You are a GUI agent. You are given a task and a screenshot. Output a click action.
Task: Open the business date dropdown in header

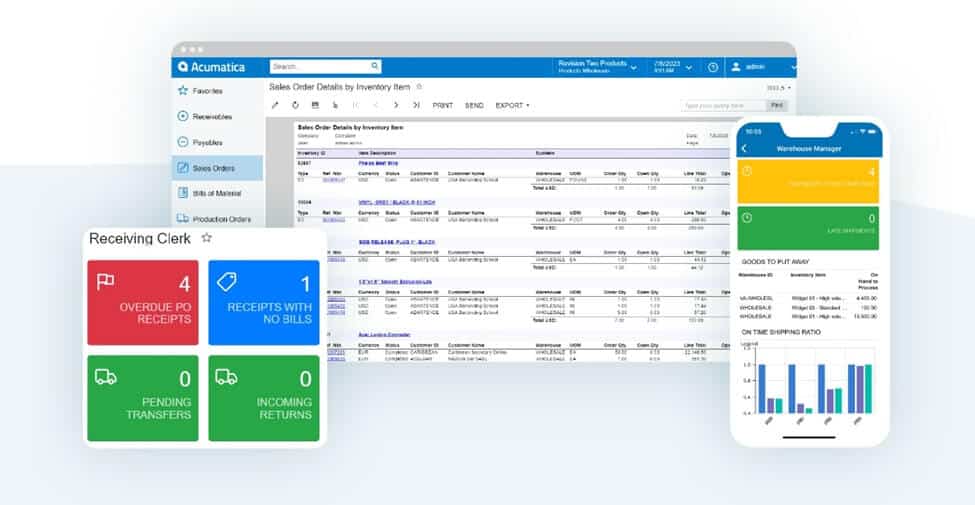pos(672,67)
